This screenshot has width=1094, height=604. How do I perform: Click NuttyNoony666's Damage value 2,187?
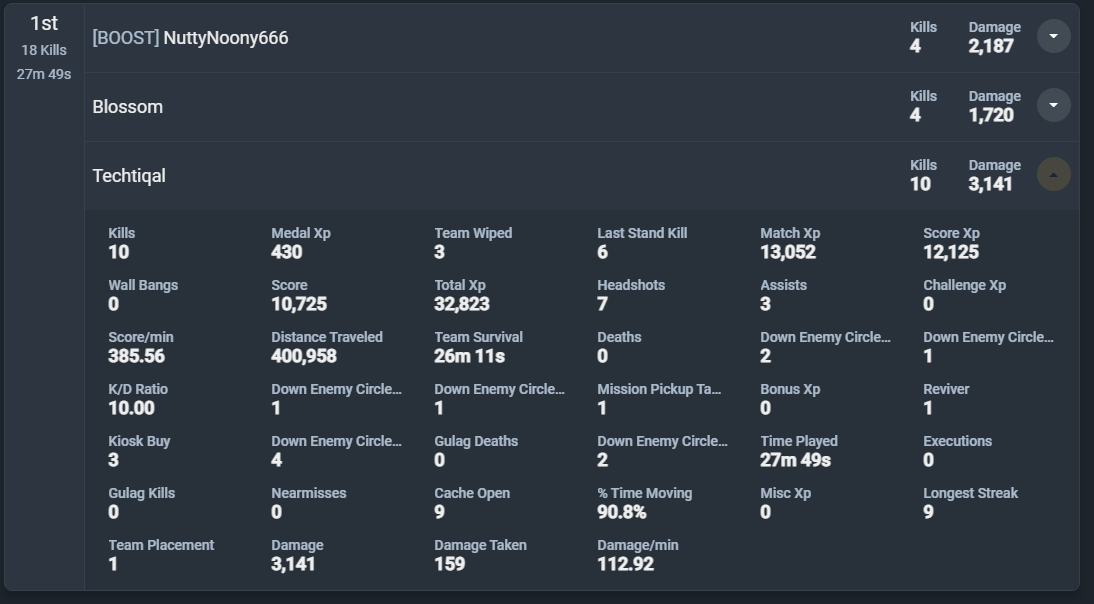tap(991, 46)
